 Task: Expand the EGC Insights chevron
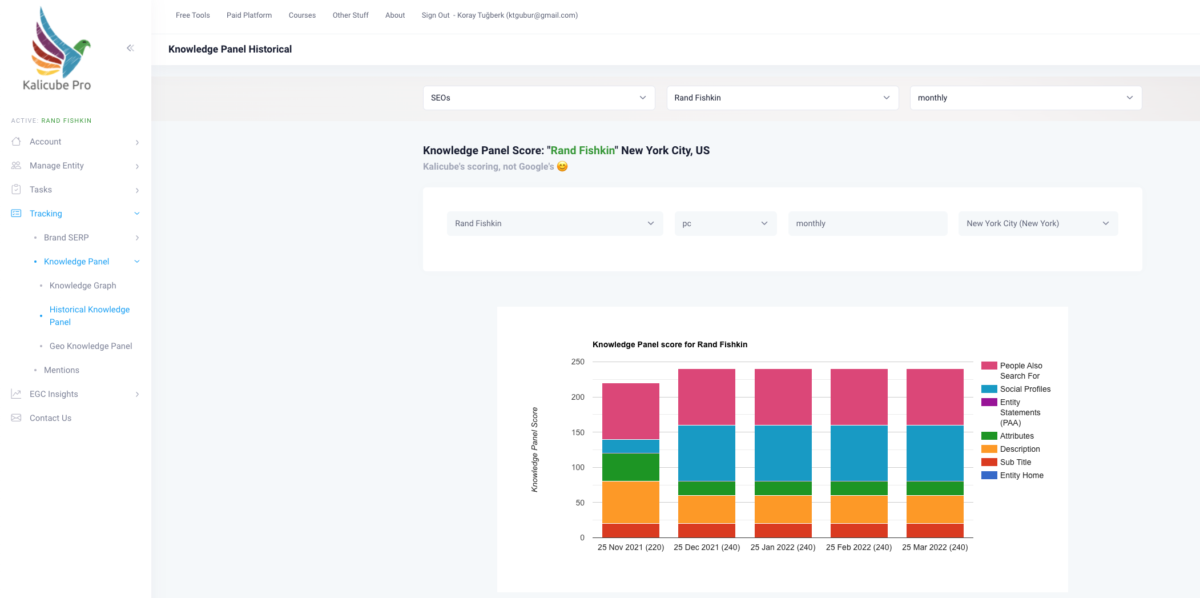tap(137, 394)
